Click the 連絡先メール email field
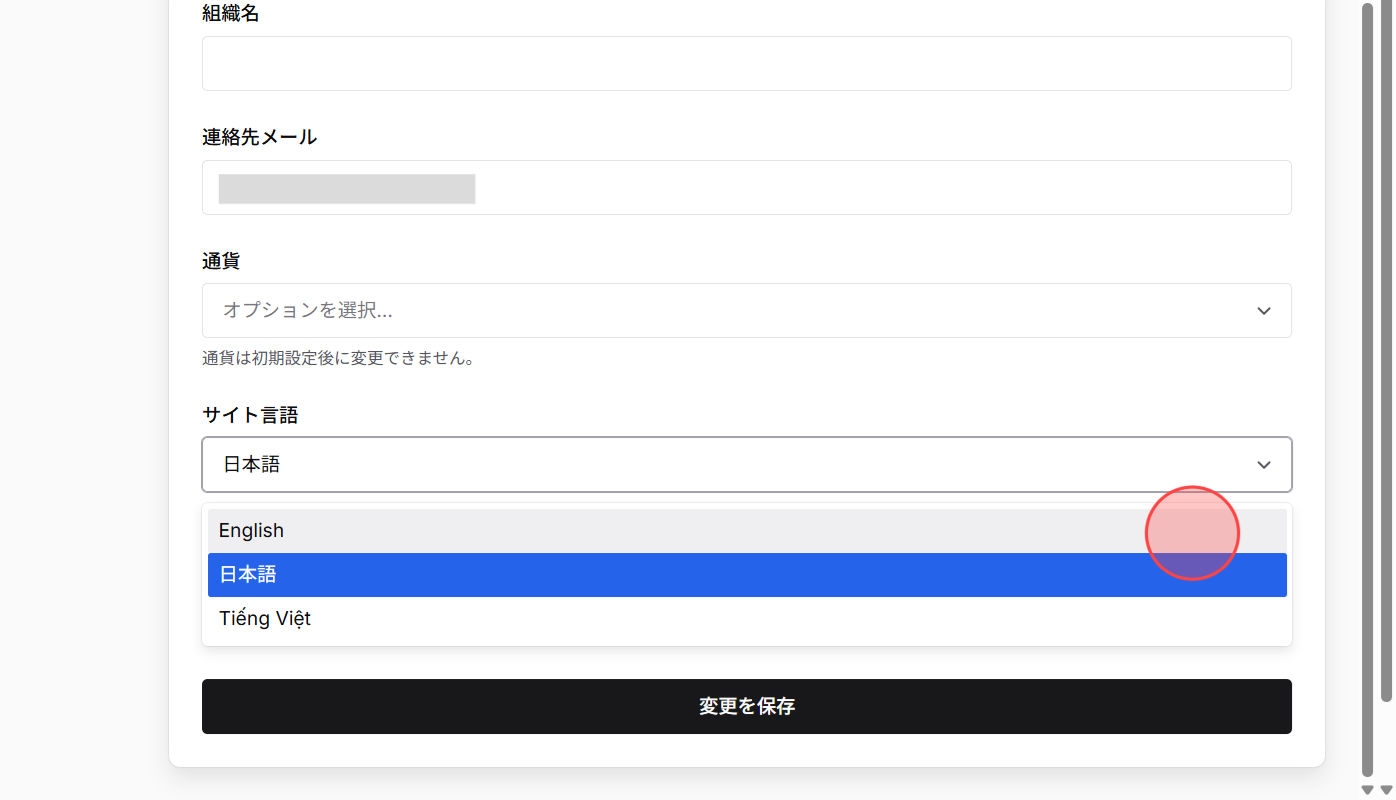 point(746,187)
